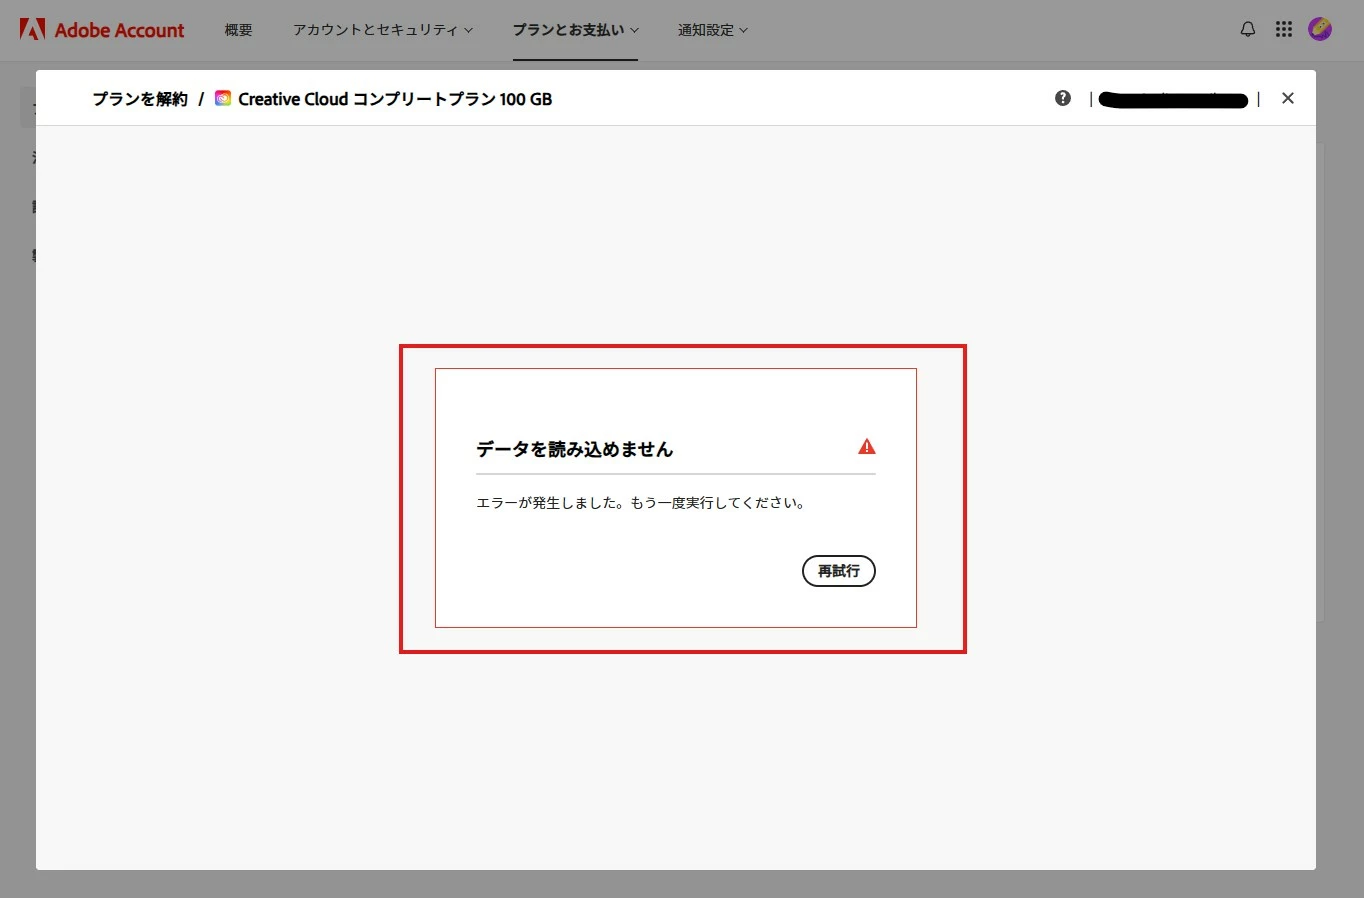Open the notifications bell icon
Screen dimensions: 1364x898
[1248, 29]
